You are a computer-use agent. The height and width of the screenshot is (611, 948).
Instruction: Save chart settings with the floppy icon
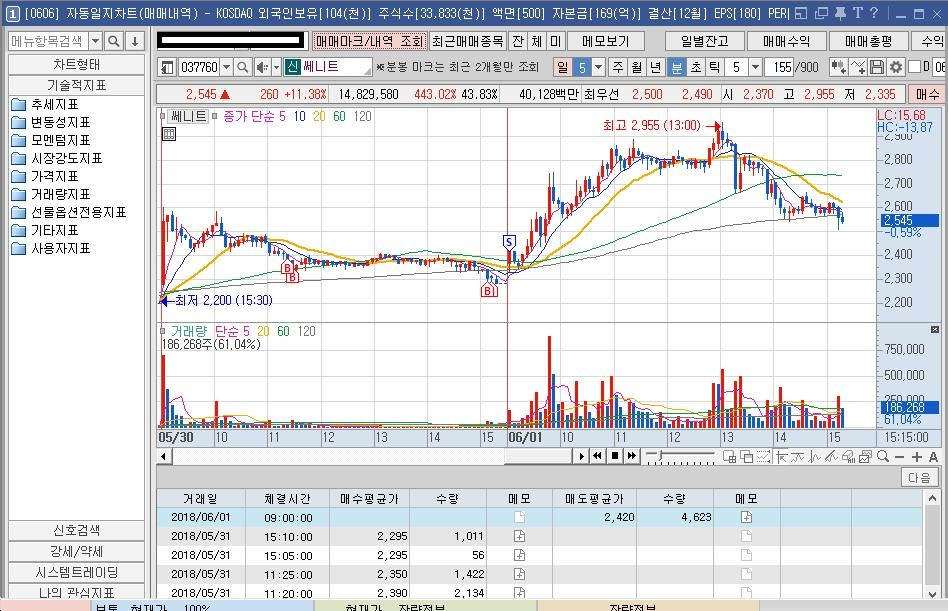[x=877, y=67]
